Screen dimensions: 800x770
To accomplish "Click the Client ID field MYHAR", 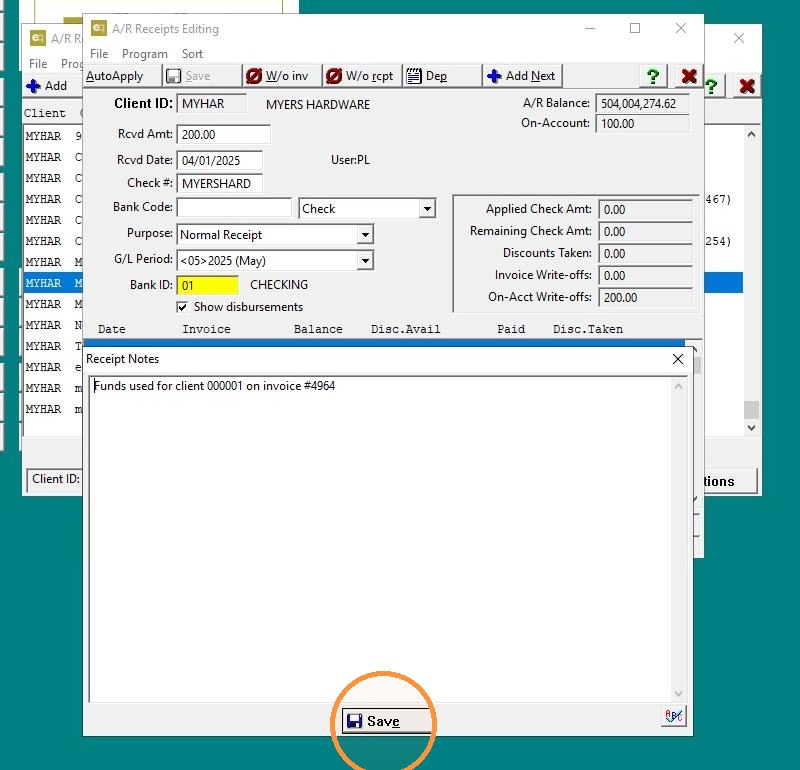I will 211,104.
